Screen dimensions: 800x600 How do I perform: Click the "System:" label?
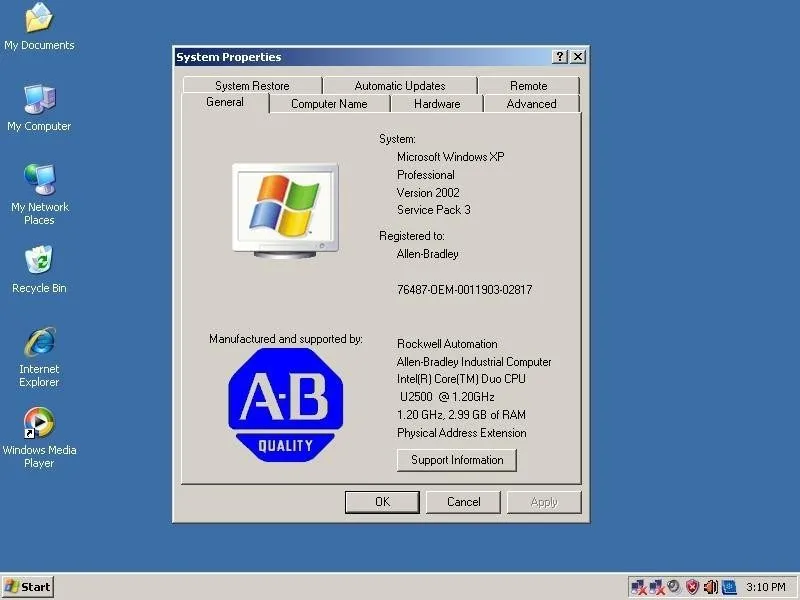tap(397, 139)
